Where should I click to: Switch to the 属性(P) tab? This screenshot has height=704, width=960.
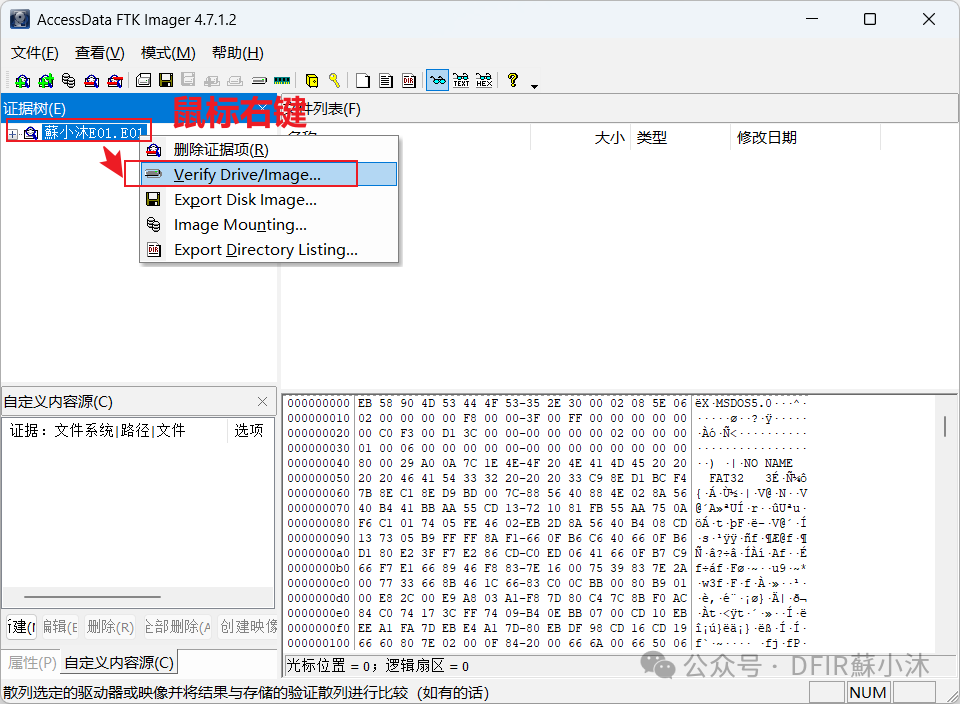pos(31,663)
